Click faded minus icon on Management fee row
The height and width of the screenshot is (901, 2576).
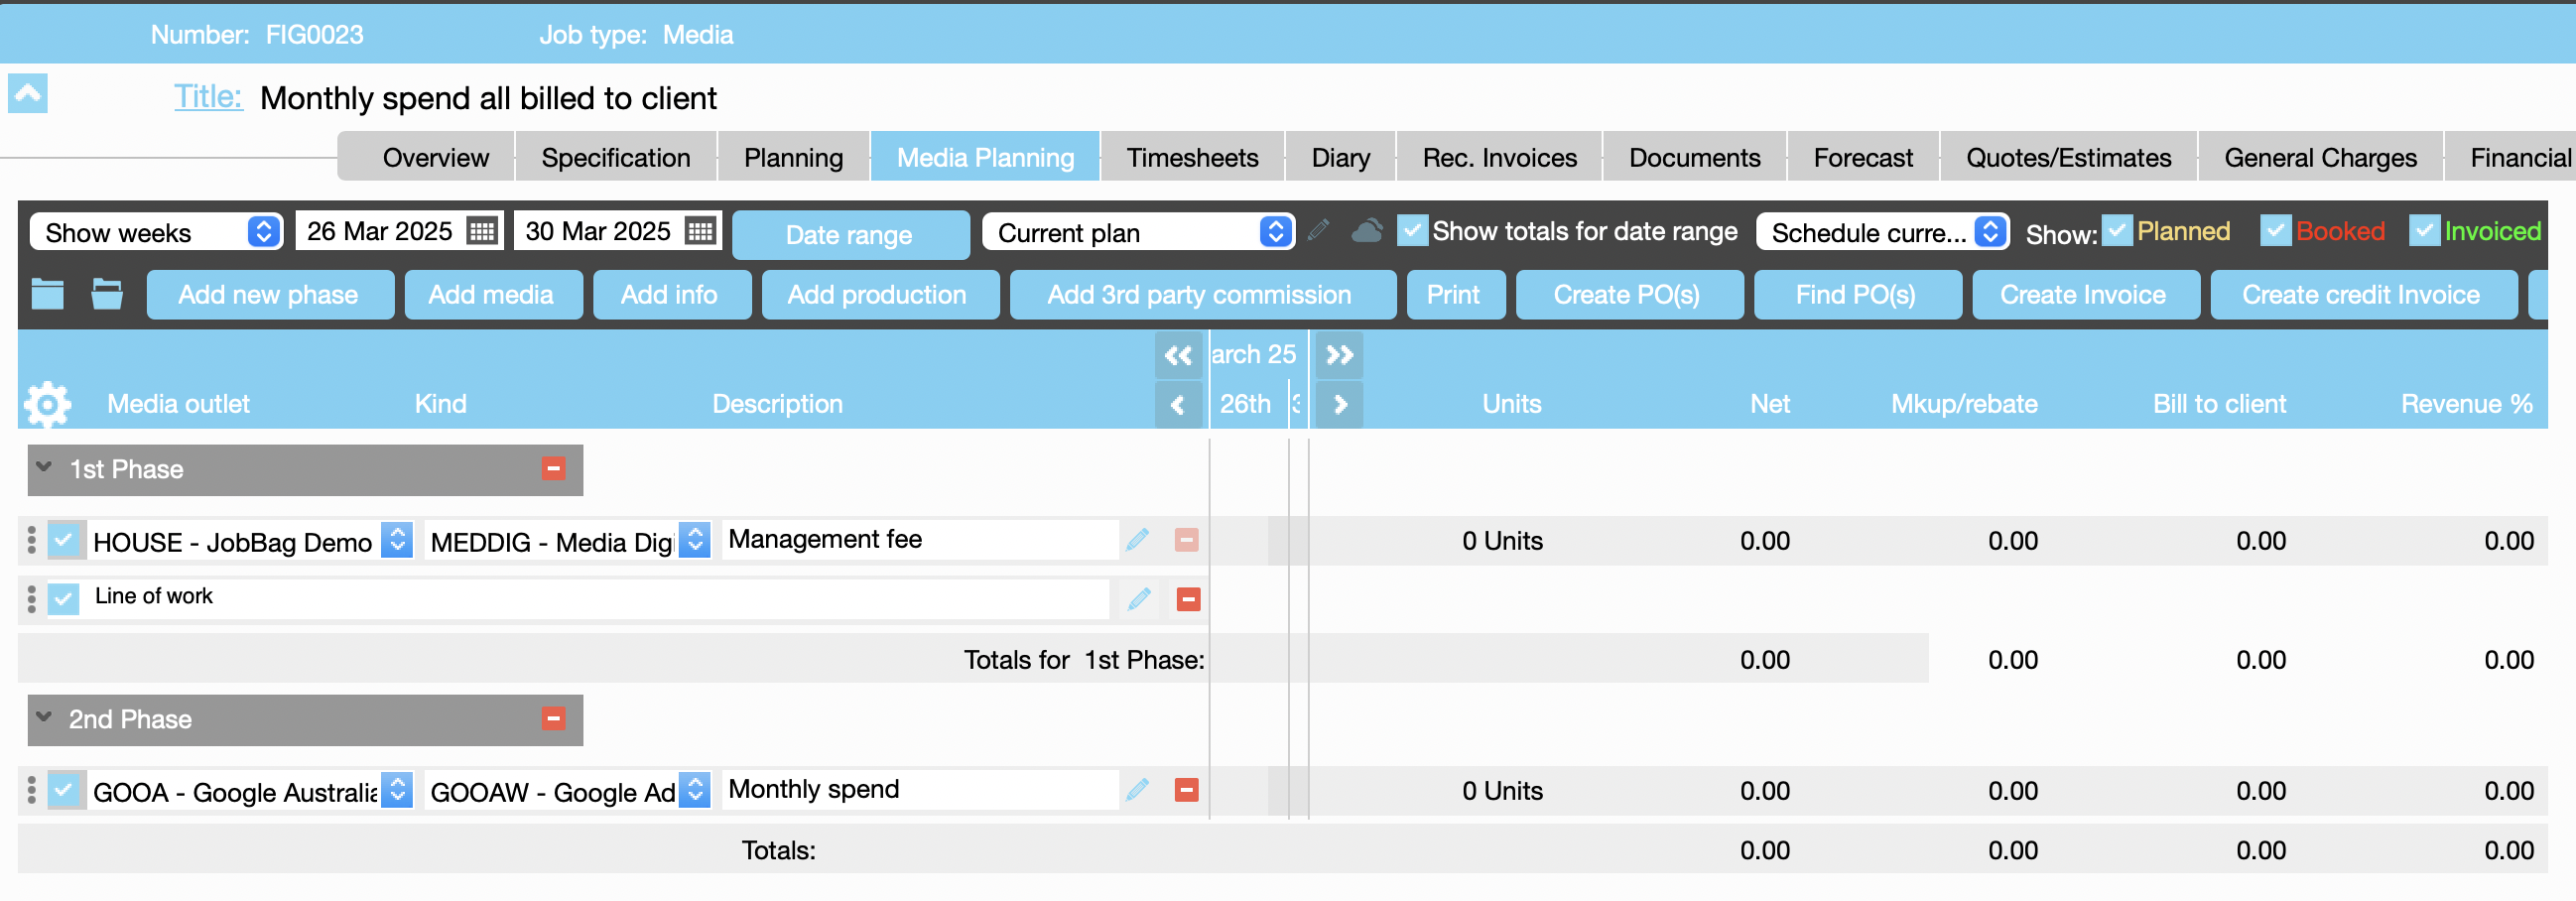(x=1187, y=540)
